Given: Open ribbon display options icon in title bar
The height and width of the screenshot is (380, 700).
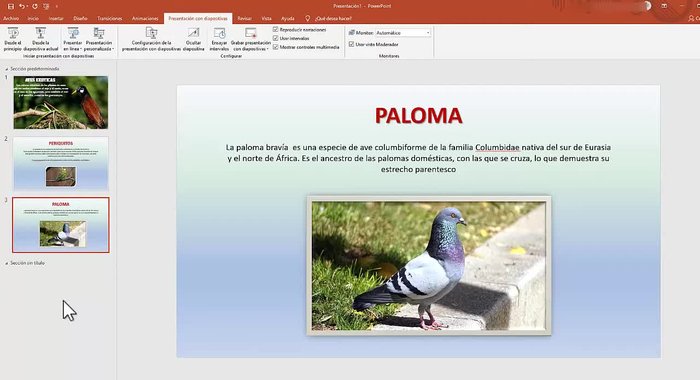Looking at the screenshot, I should (x=664, y=6).
